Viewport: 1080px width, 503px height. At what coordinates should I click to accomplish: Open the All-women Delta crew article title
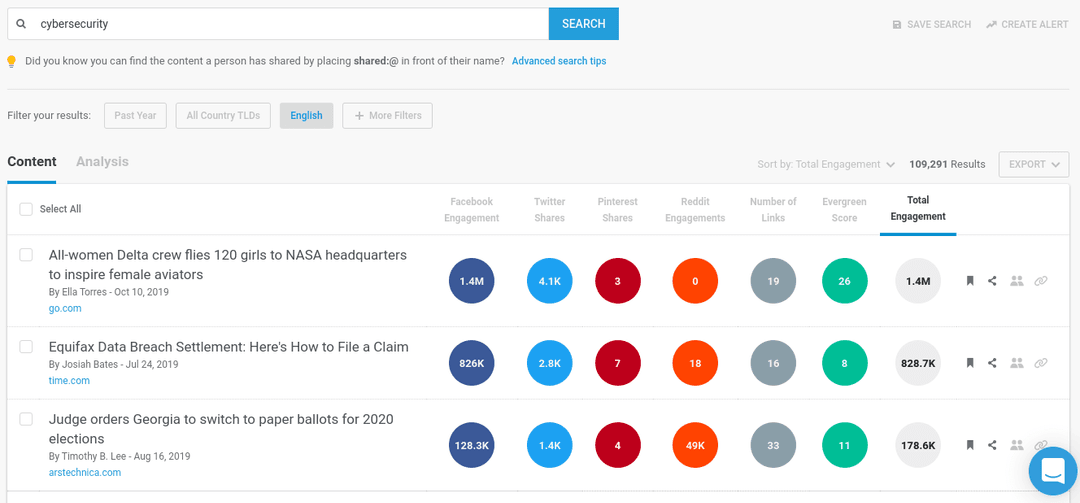[x=228, y=265]
